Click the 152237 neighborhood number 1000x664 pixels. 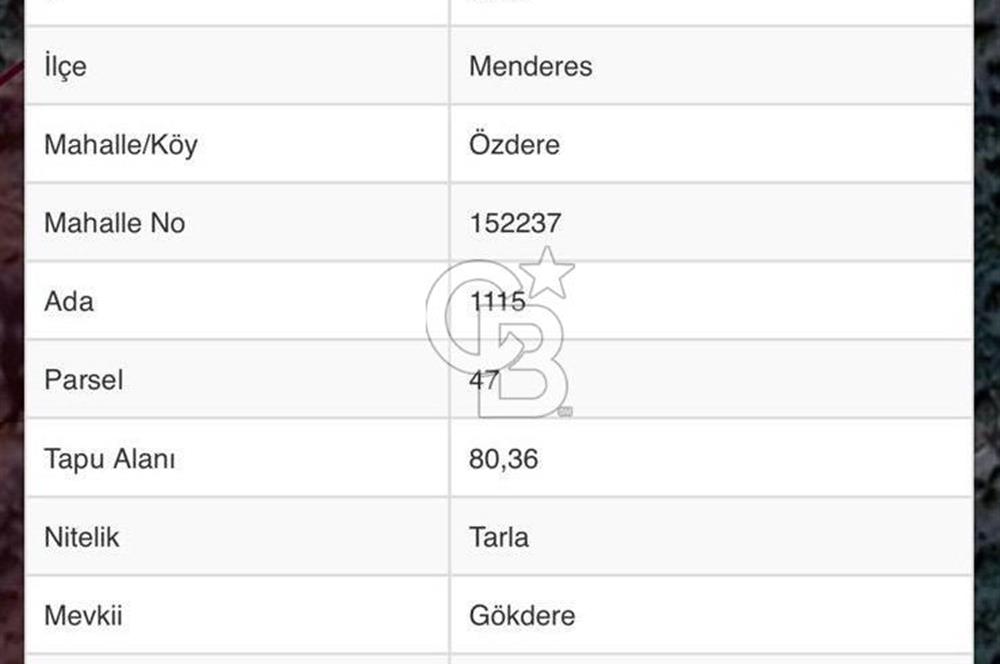tap(515, 223)
